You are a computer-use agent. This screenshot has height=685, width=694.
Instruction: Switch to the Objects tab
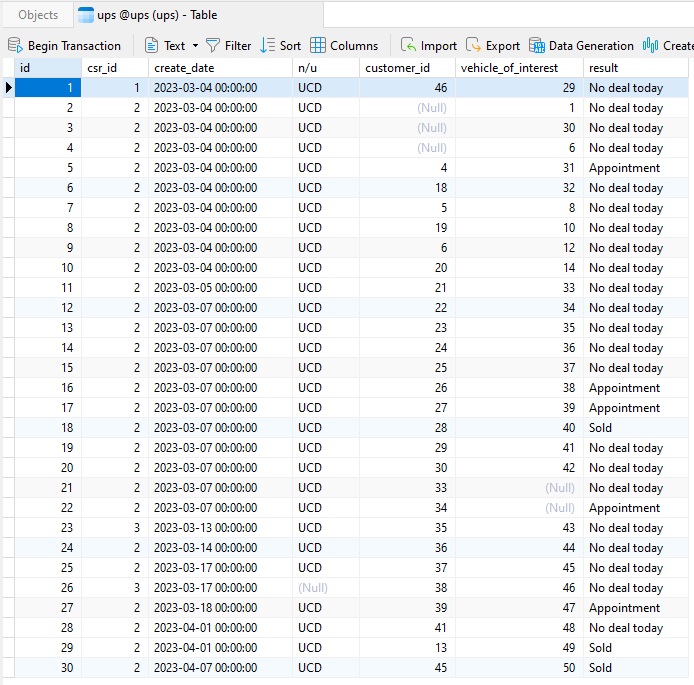pos(38,15)
